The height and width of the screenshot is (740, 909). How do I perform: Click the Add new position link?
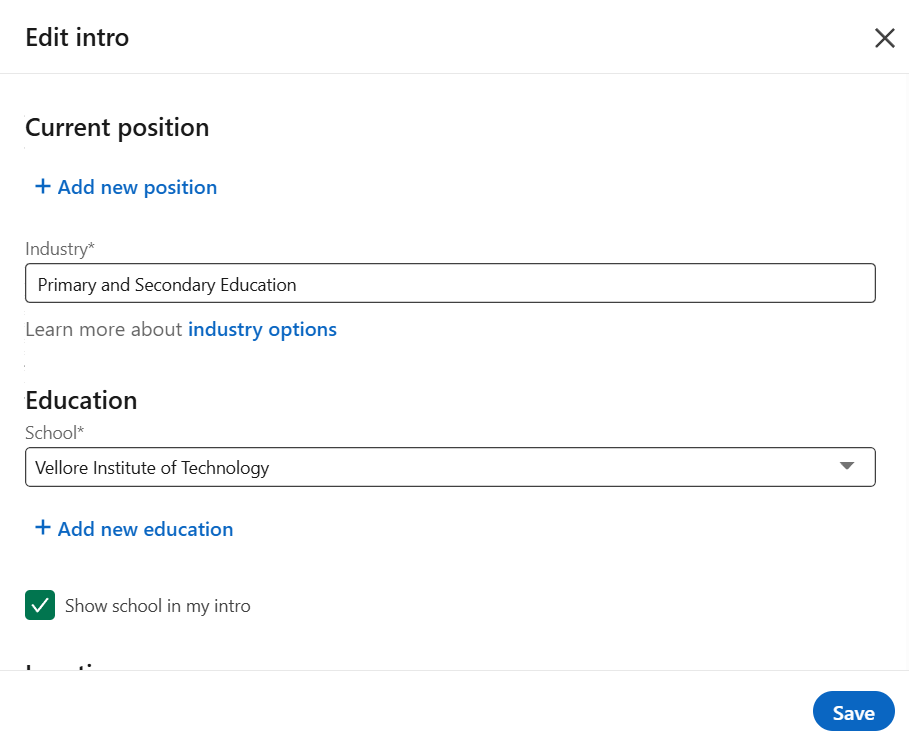137,187
